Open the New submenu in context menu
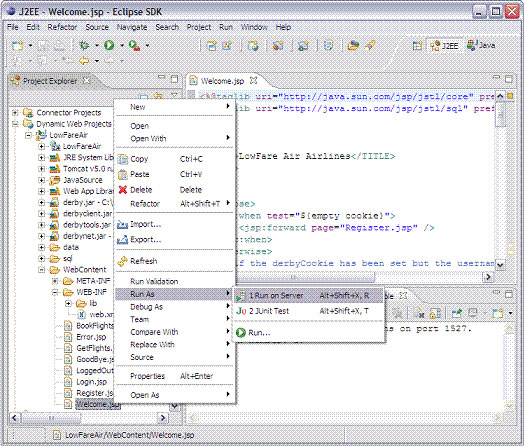 point(174,107)
